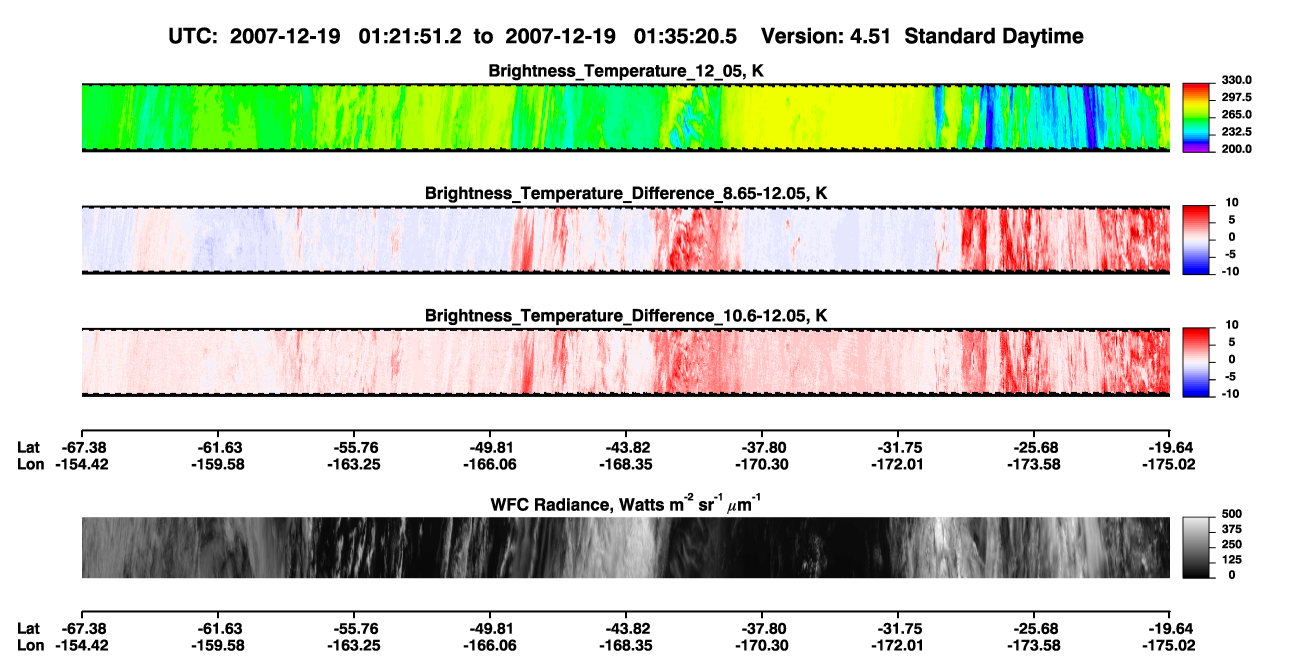1300x667 pixels.
Task: Click longitude -166.06 on the axis under the 10.6-12.05 panel
Action: pos(490,464)
